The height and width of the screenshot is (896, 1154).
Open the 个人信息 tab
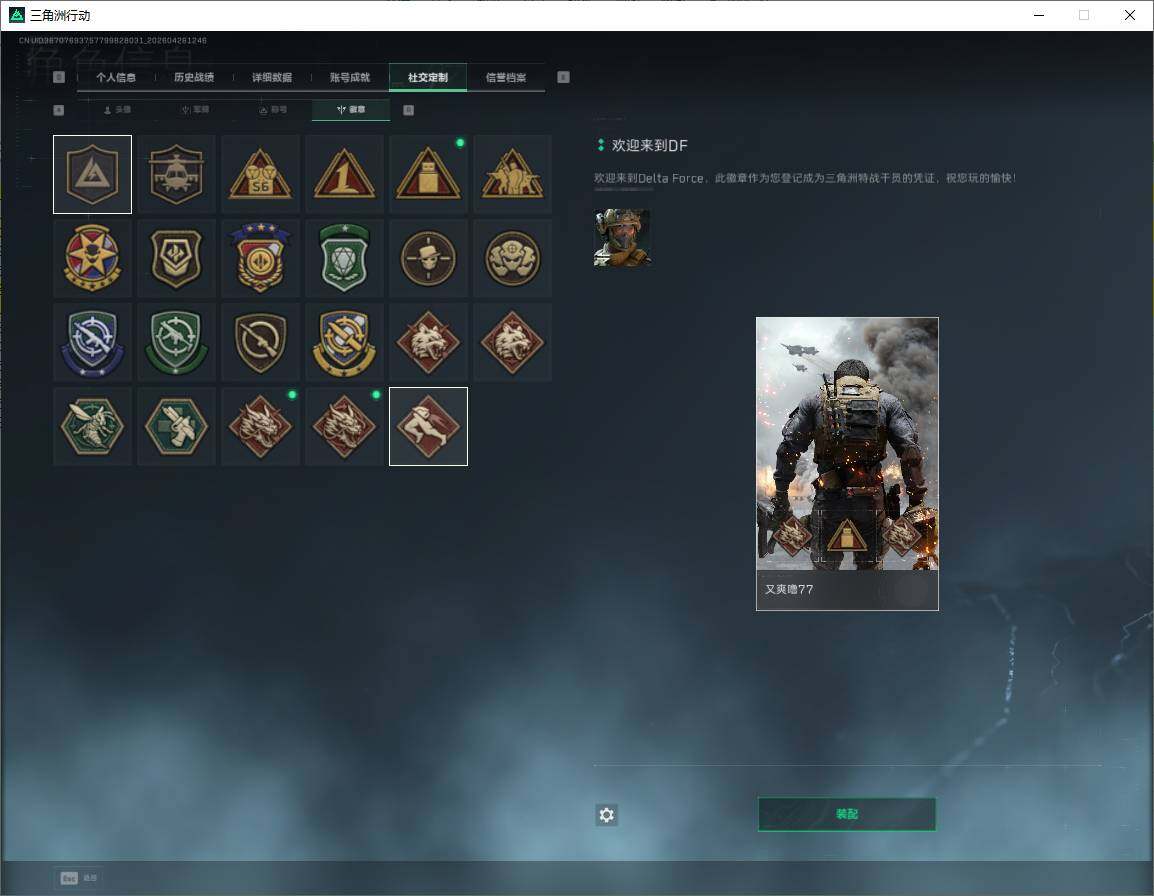pos(116,77)
